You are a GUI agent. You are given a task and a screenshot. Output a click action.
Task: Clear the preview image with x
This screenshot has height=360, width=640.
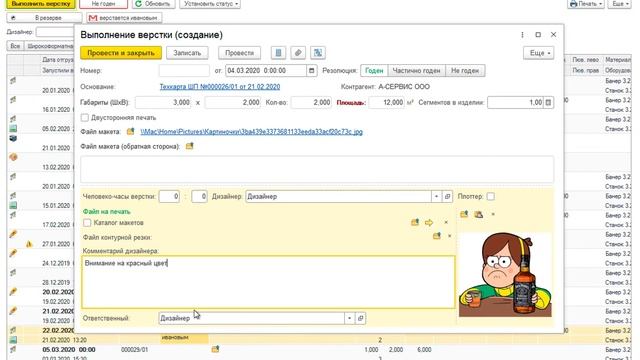493,214
